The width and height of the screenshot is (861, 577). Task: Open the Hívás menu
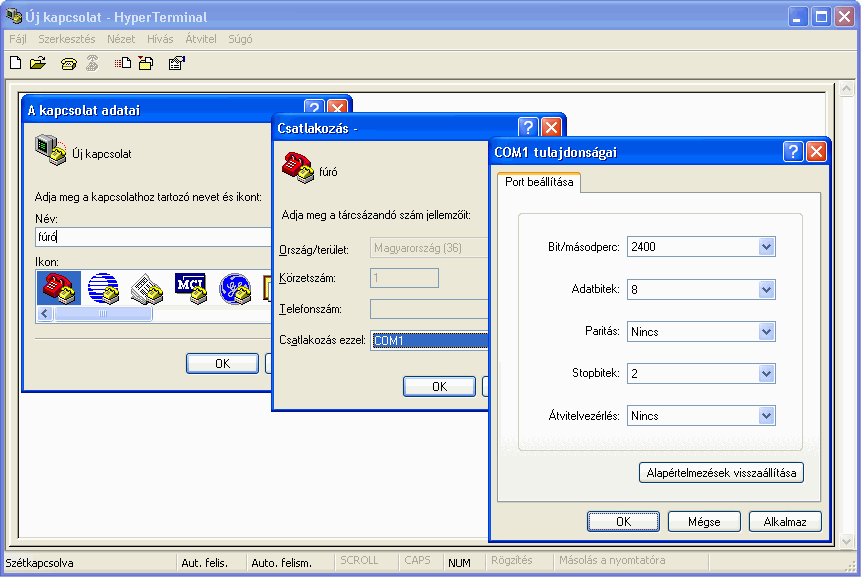point(160,39)
